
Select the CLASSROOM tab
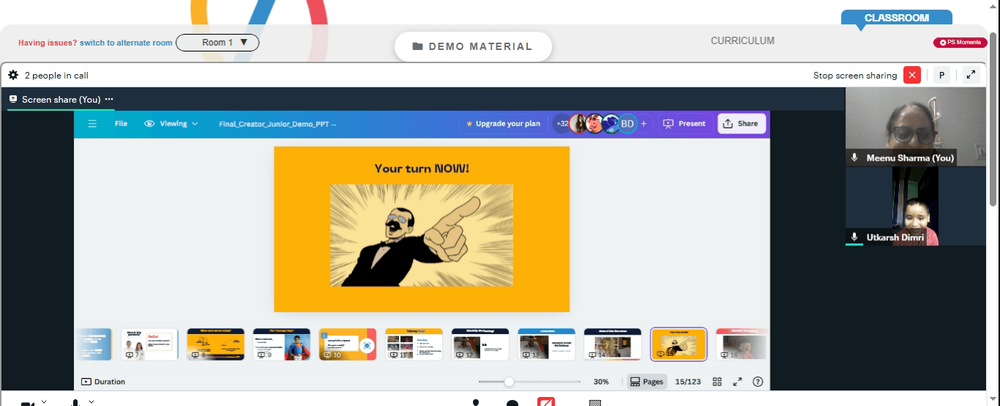pos(896,18)
